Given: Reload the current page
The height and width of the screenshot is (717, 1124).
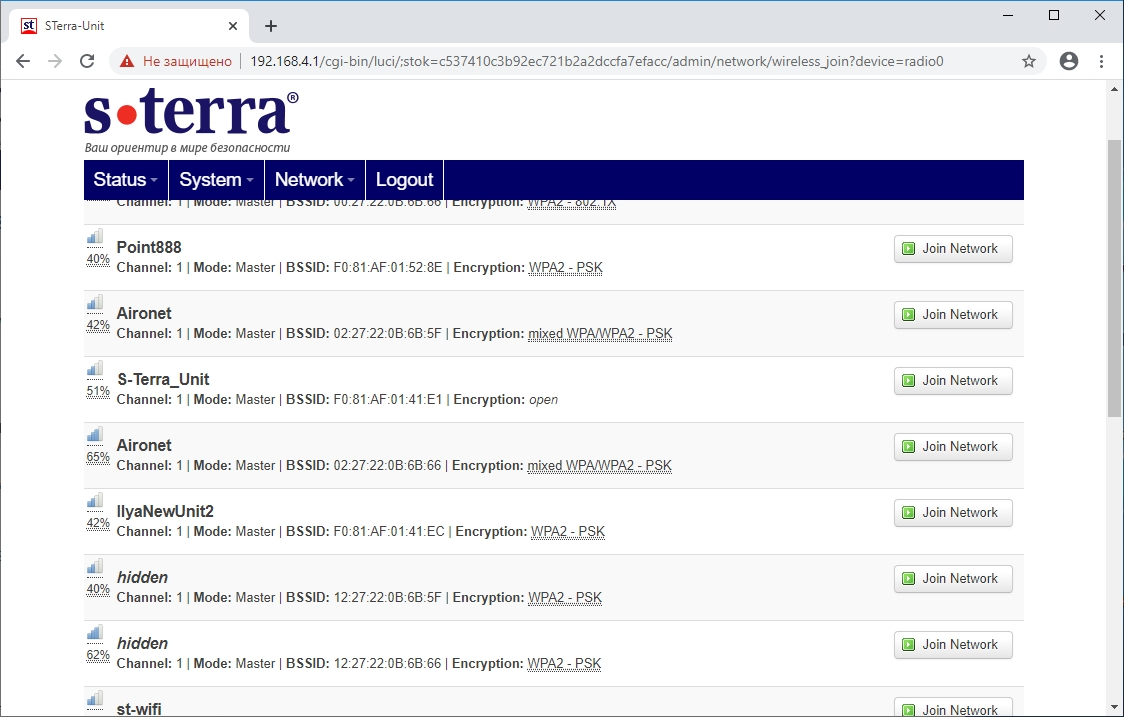Looking at the screenshot, I should tap(87, 61).
